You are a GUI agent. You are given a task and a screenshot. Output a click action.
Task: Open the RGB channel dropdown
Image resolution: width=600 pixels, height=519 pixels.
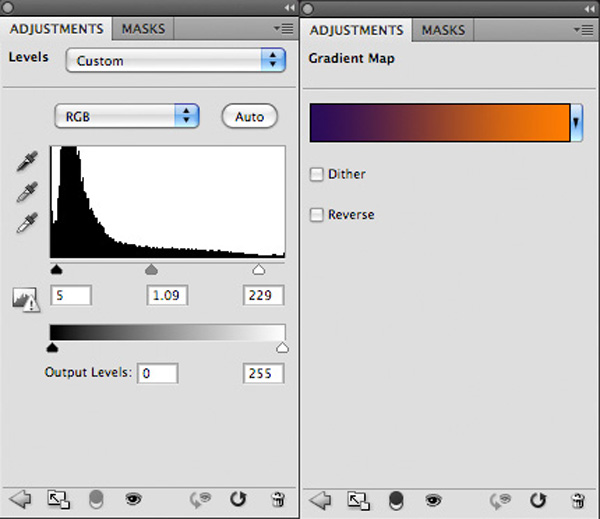click(127, 116)
